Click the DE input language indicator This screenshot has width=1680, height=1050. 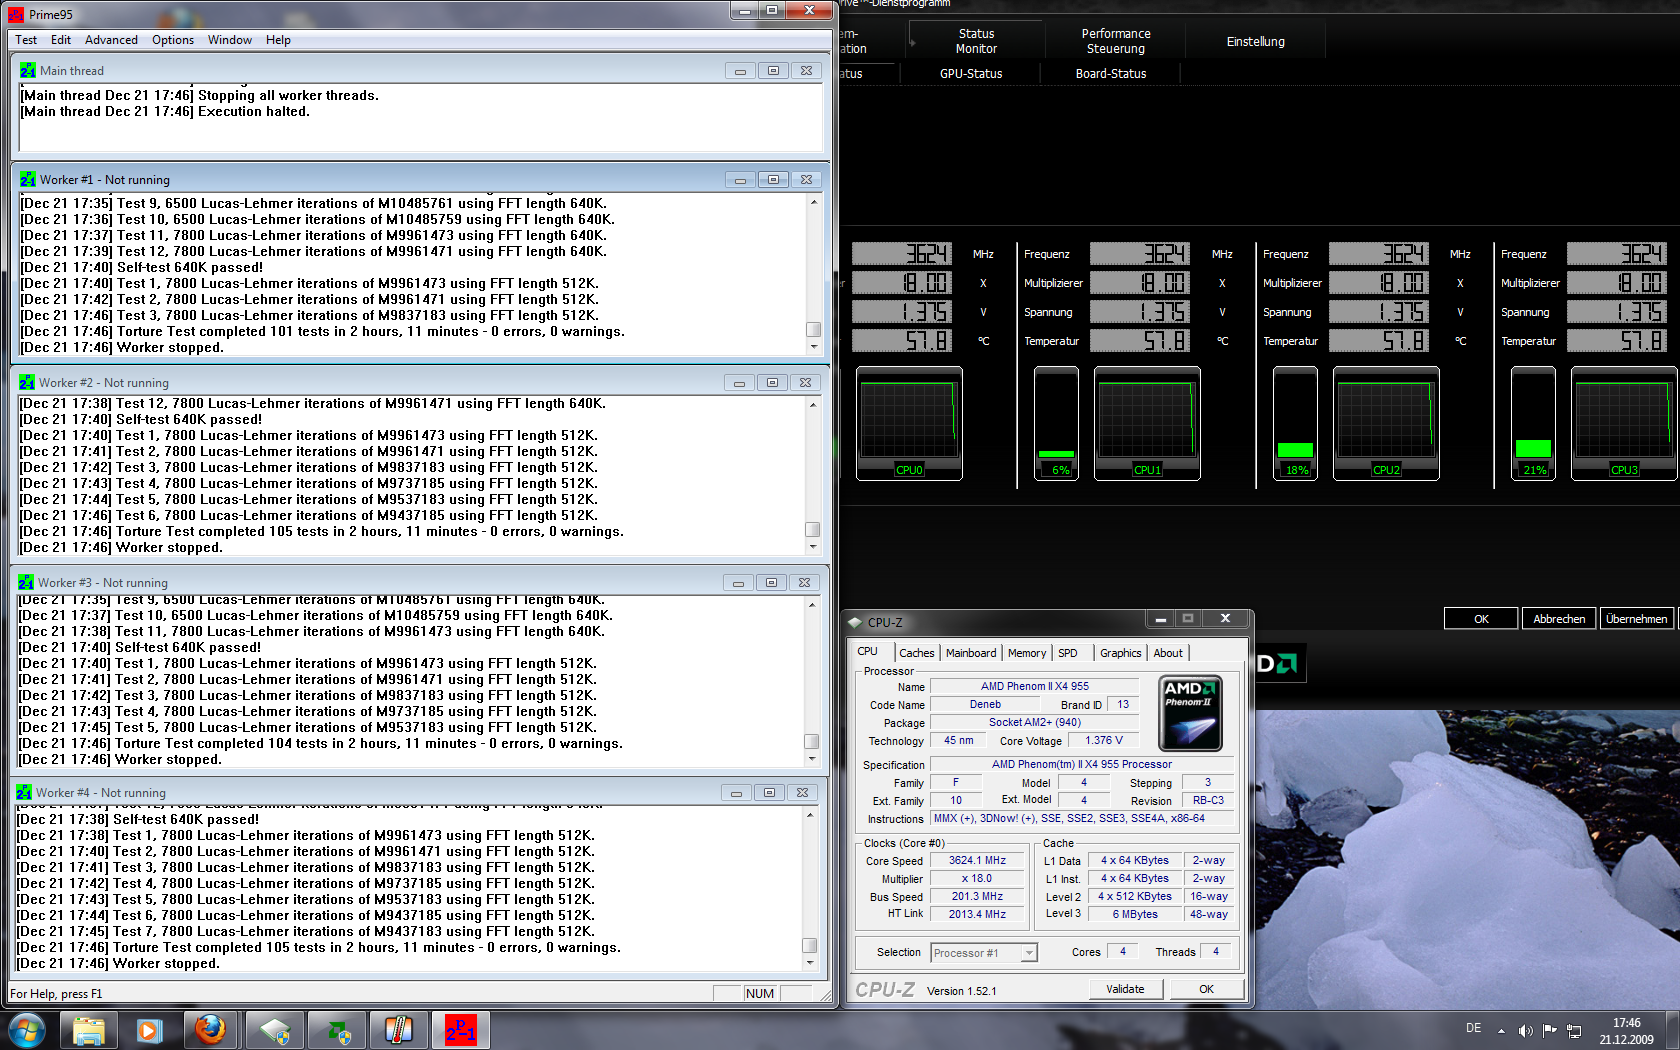1473,1028
